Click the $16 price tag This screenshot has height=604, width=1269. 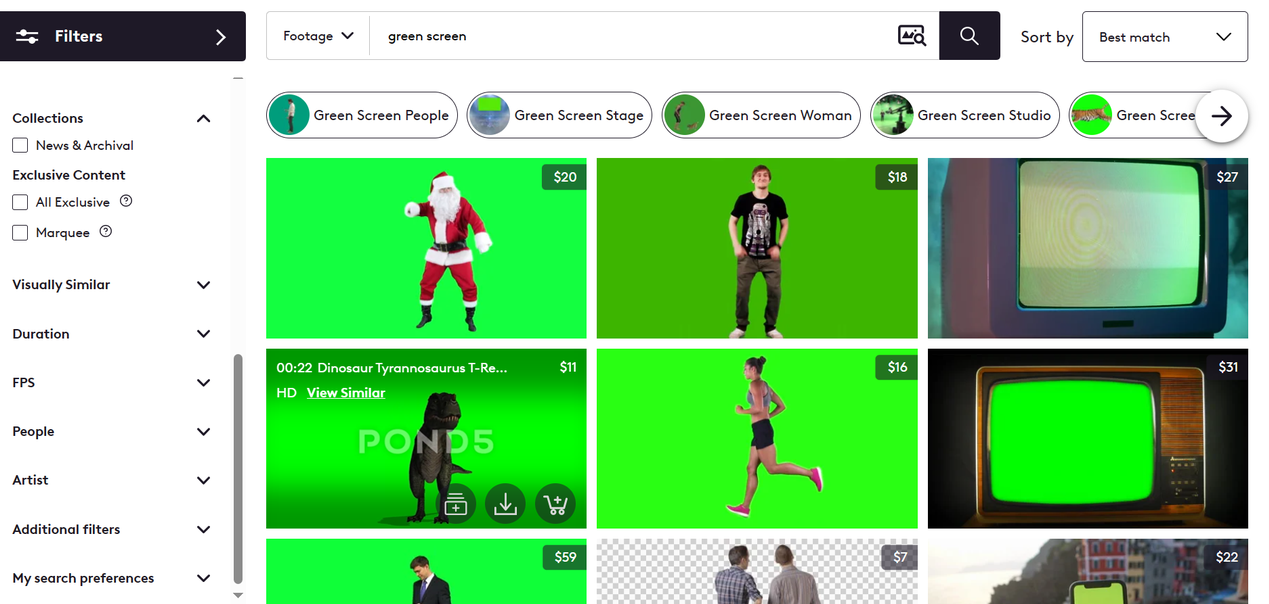[897, 367]
